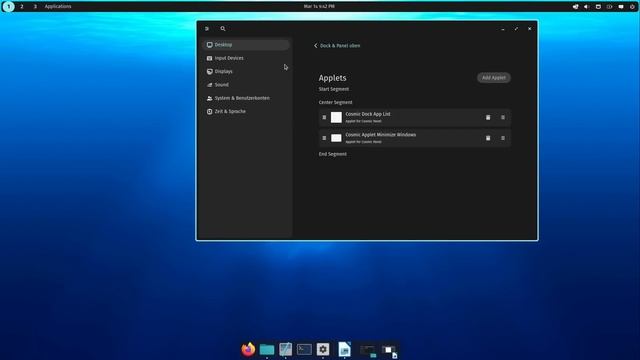
Task: Open the Settings gear icon in dock
Action: (x=323, y=349)
